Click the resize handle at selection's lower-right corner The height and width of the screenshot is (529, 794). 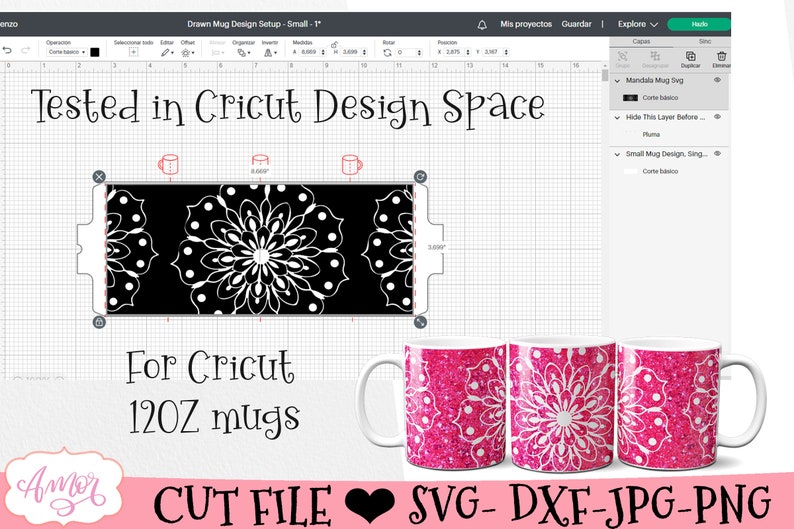click(420, 322)
